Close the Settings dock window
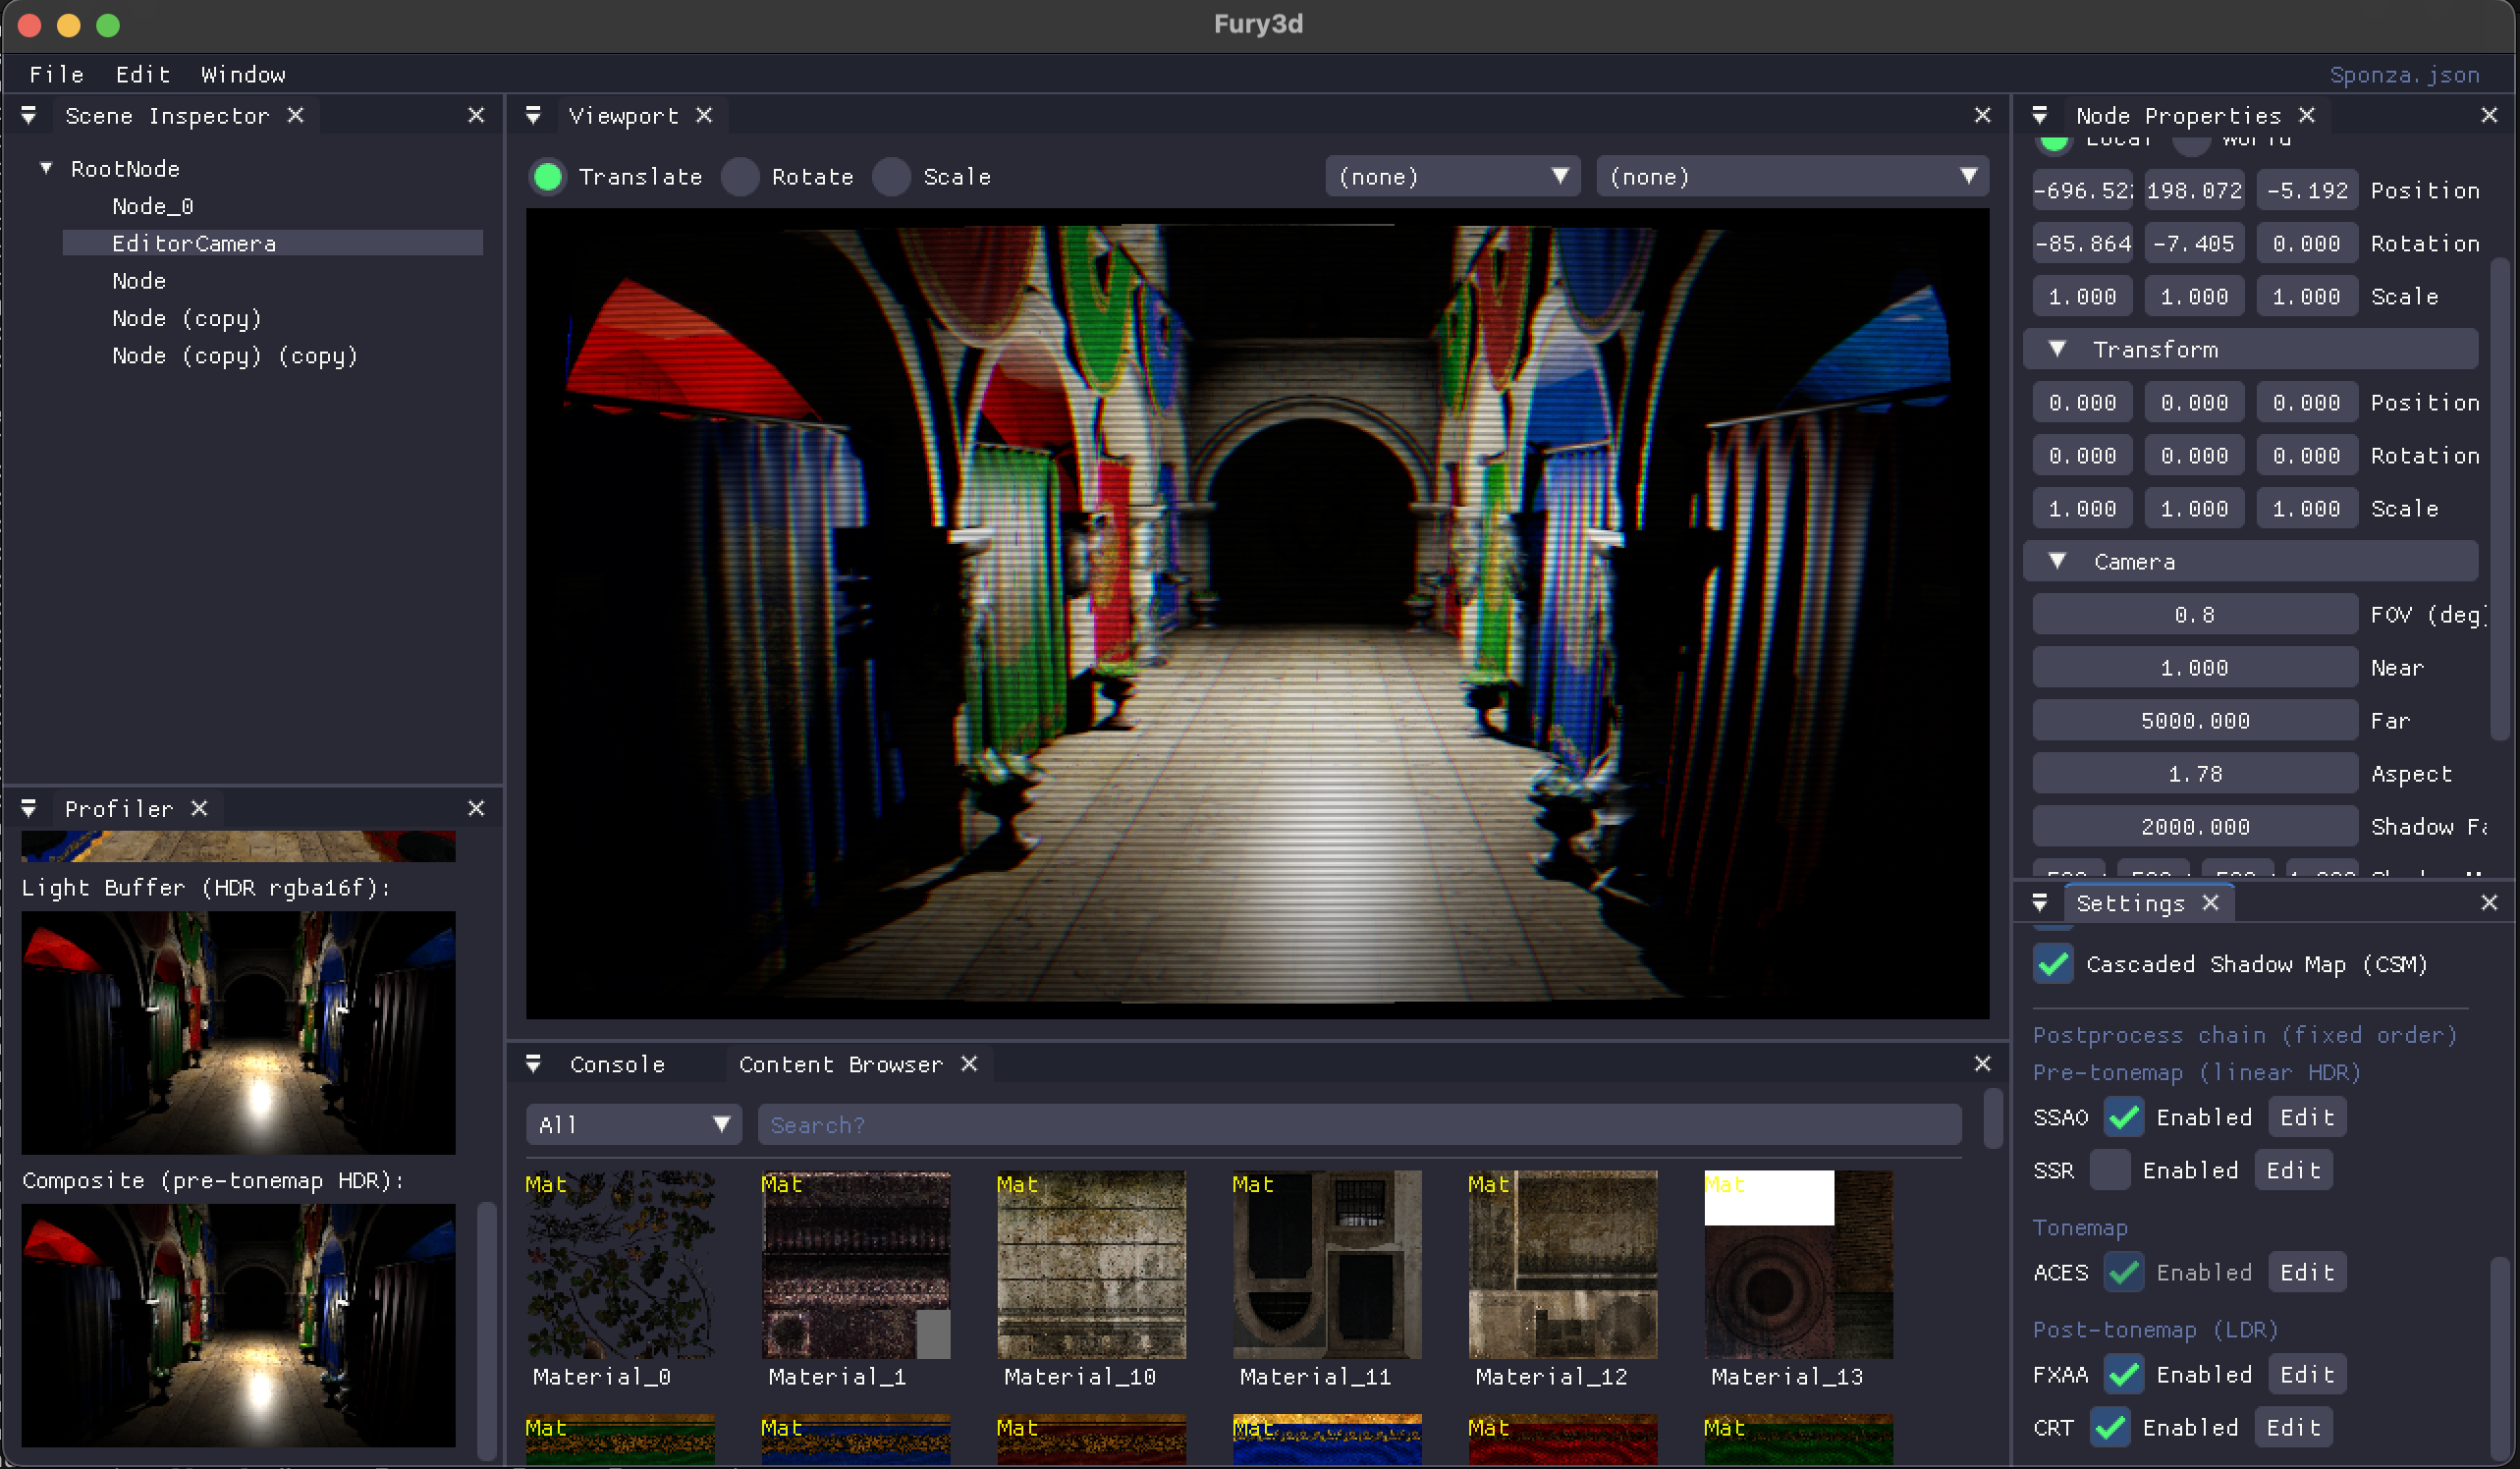Screen dimensions: 2520x1469 [x=2490, y=904]
